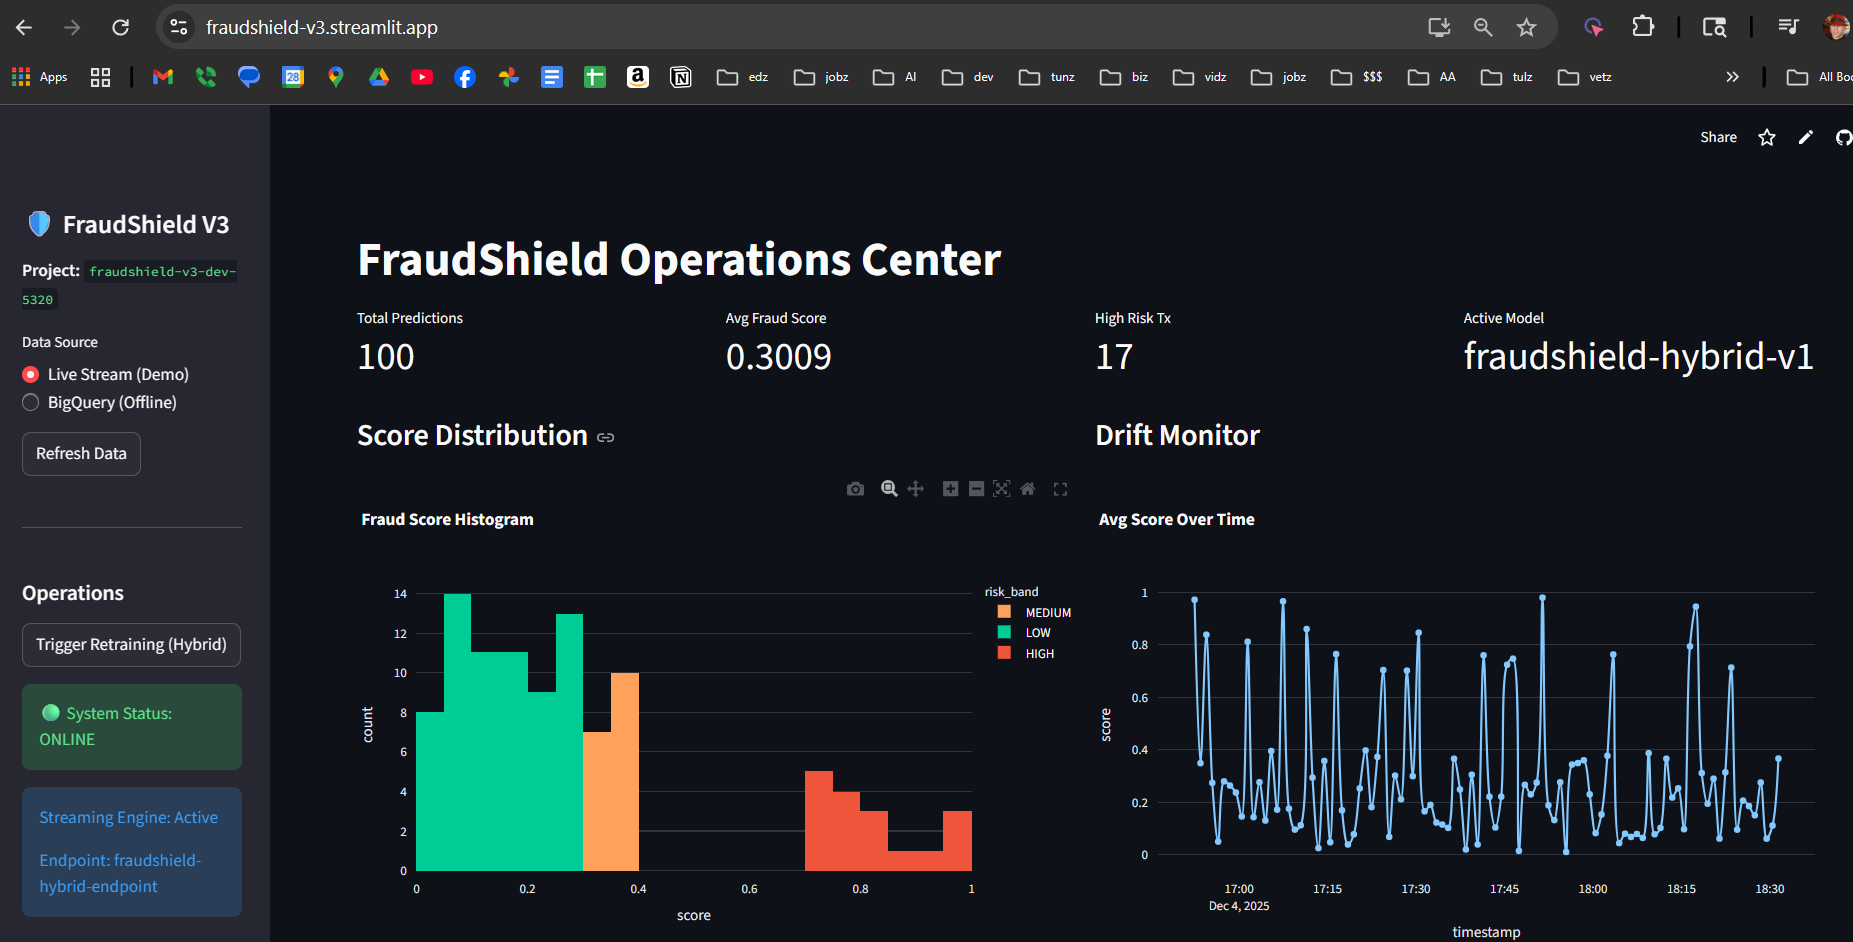Image resolution: width=1853 pixels, height=942 pixels.
Task: Favorite the app with the star next to Share
Action: click(1767, 137)
